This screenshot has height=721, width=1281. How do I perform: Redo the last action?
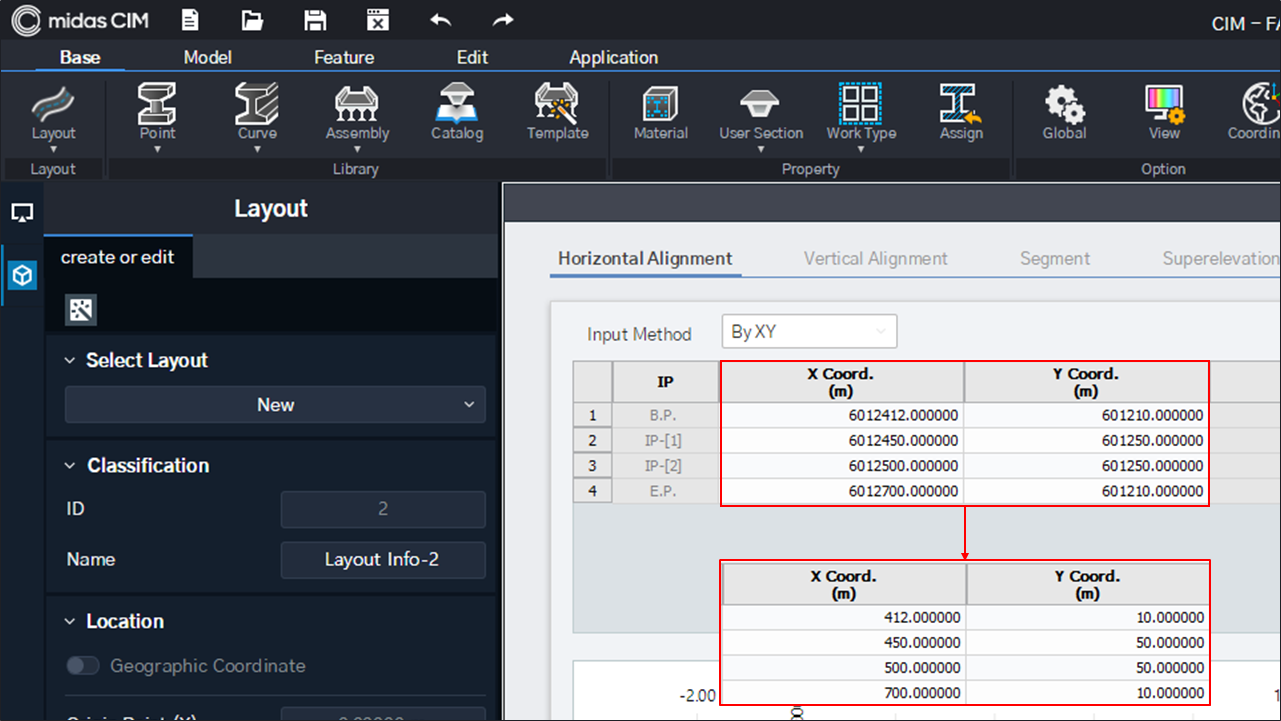(x=503, y=20)
